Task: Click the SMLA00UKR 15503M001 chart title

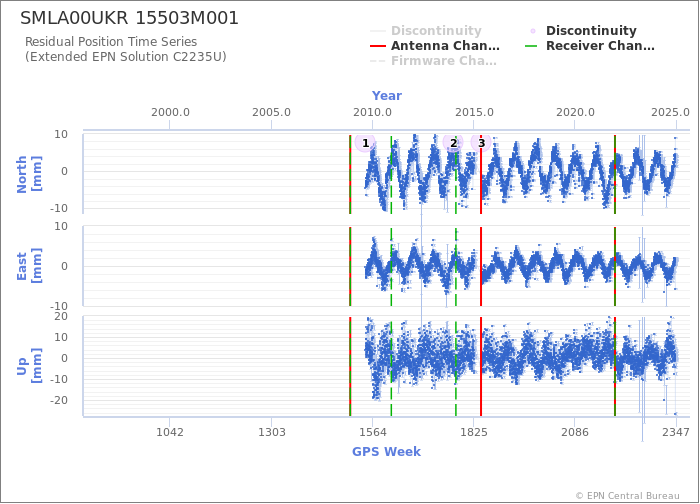Action: [x=129, y=18]
